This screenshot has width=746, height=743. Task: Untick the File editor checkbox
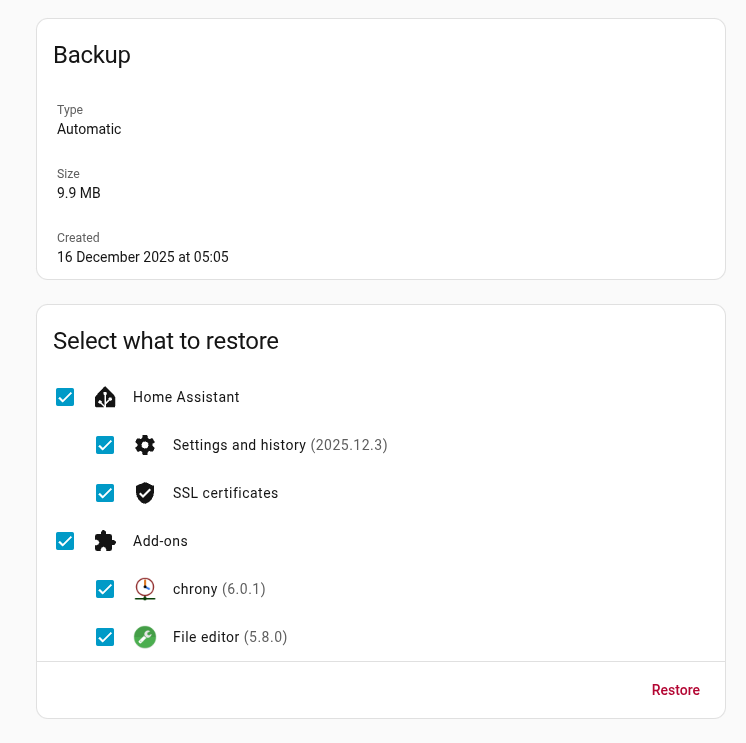(105, 637)
